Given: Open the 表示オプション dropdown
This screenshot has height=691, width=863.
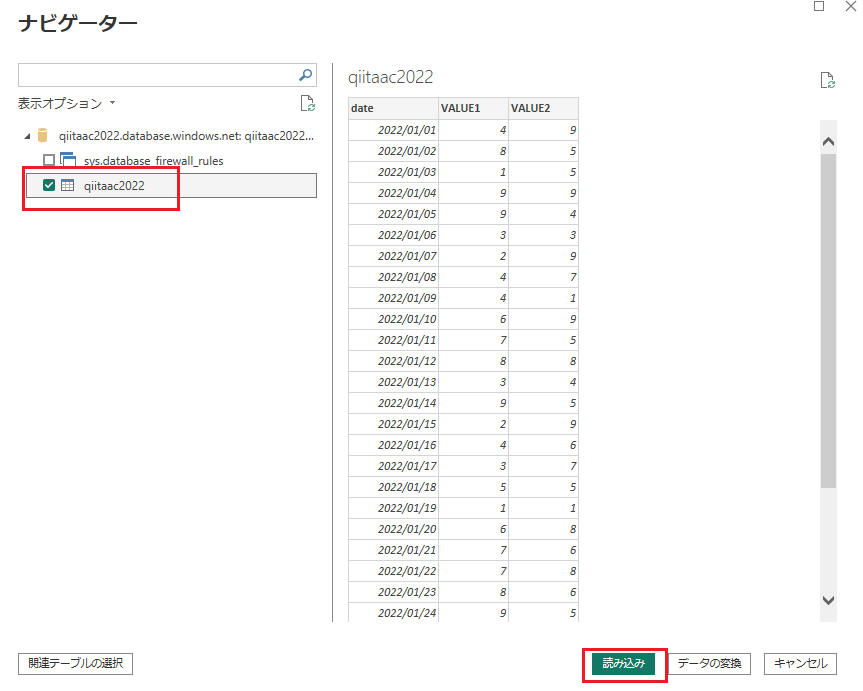Looking at the screenshot, I should (67, 103).
